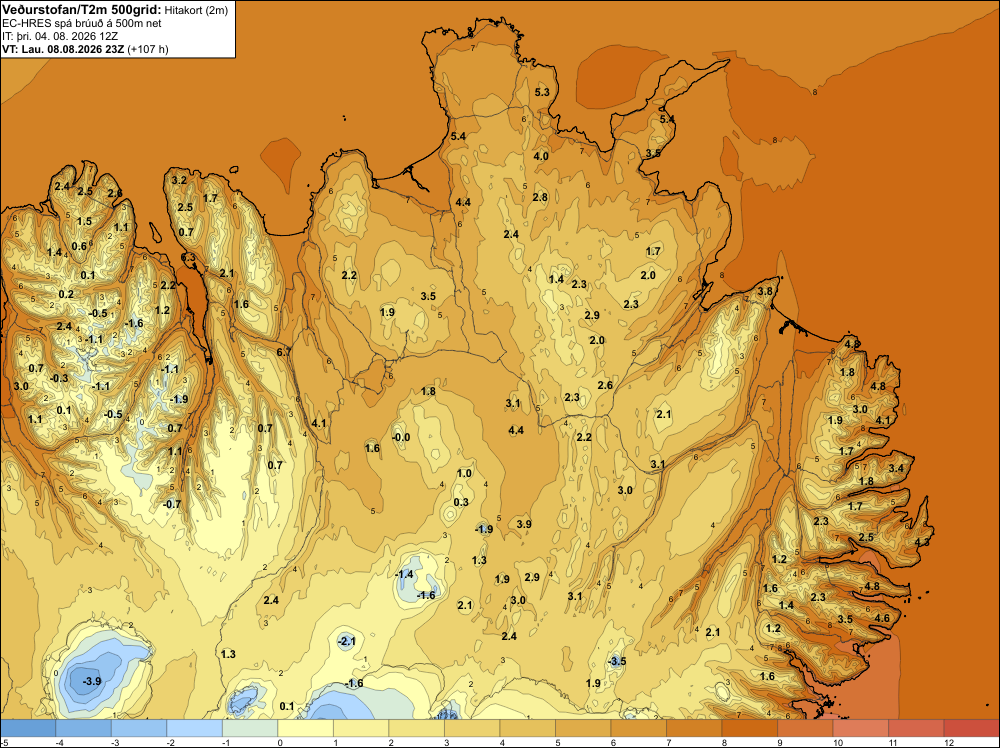Click the 'IT: þri. 04. 08. 2026 12Z' init time

click(60, 36)
